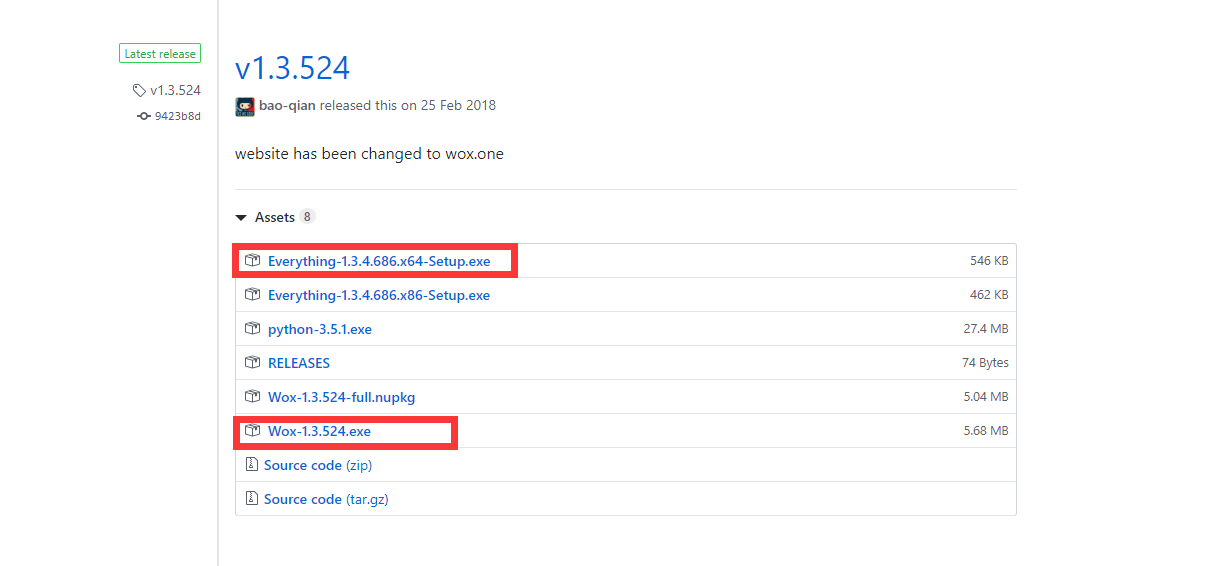This screenshot has height=566, width=1232.
Task: Click package icon next to Wox-1.3.524-full.nupkg
Action: click(x=252, y=397)
